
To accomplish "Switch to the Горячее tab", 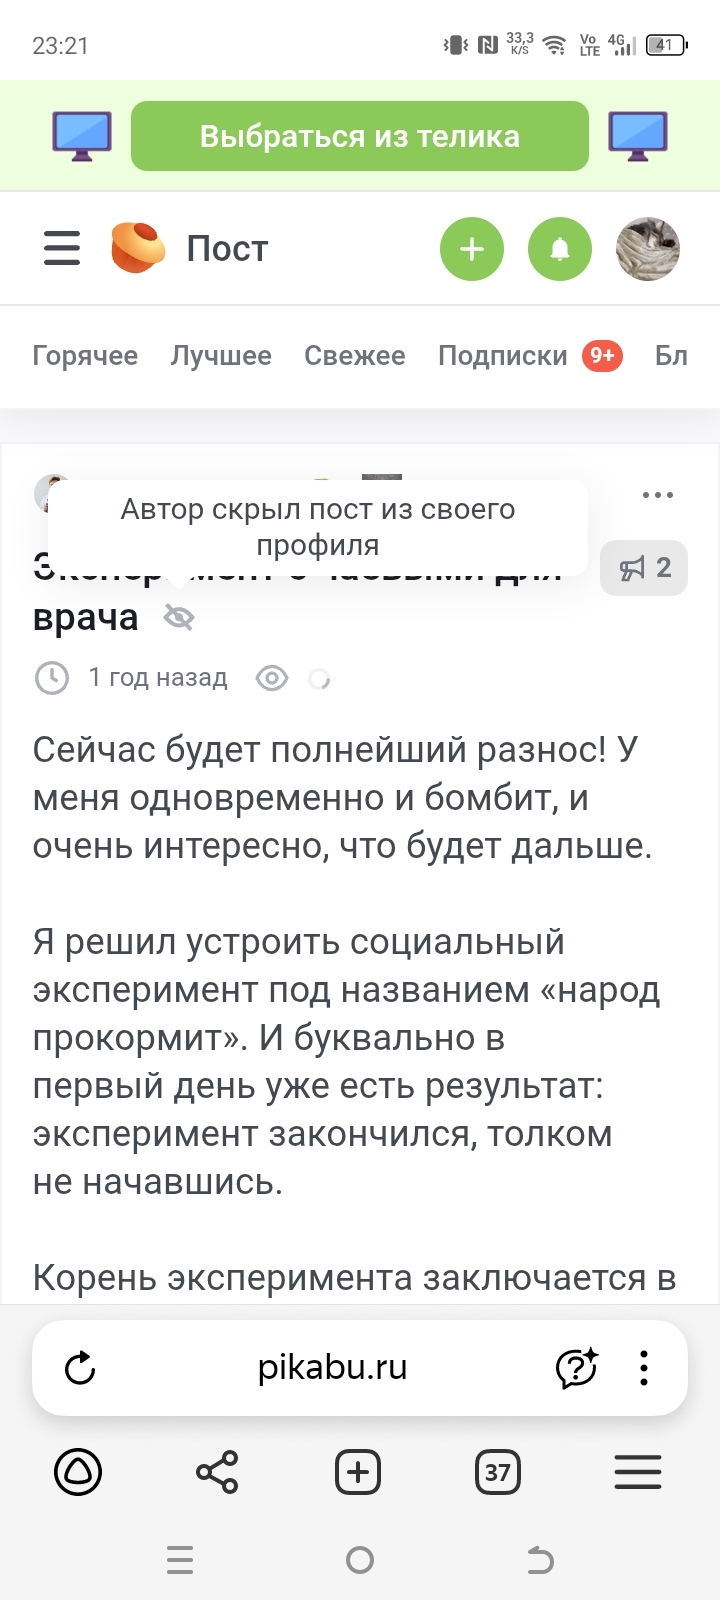I will click(85, 356).
